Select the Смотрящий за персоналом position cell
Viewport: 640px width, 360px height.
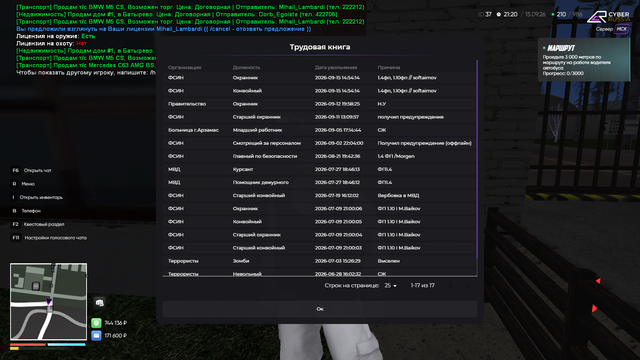click(267, 143)
